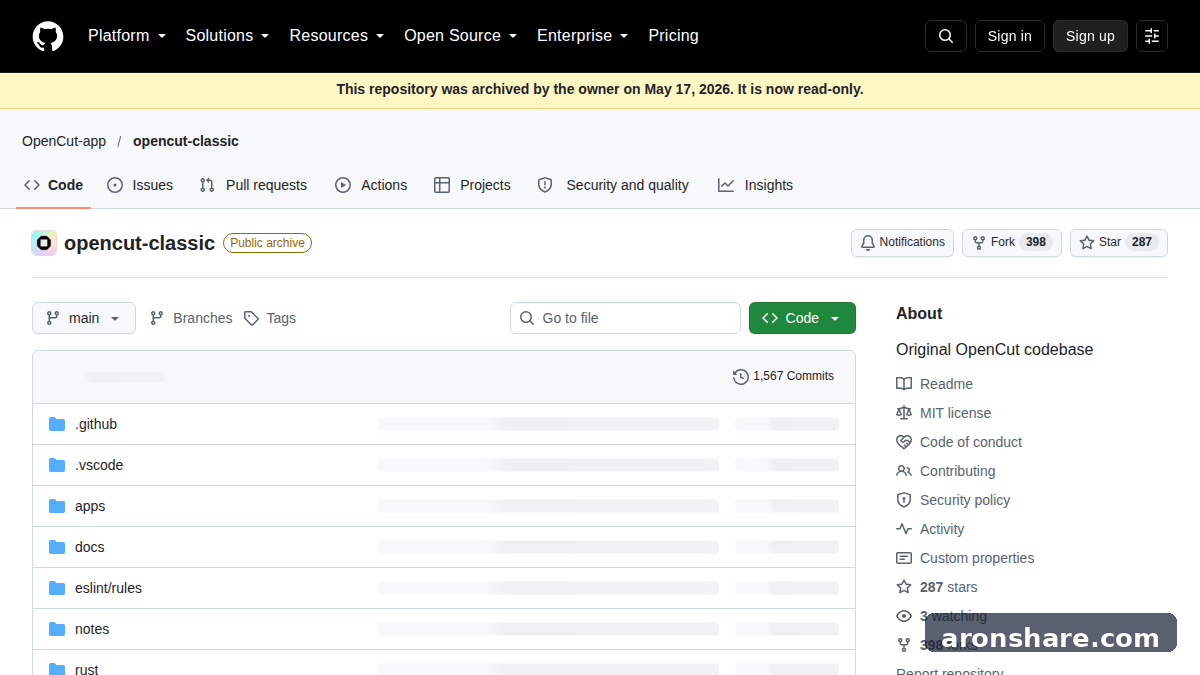Click the Sign up button
The image size is (1200, 675).
(1090, 36)
